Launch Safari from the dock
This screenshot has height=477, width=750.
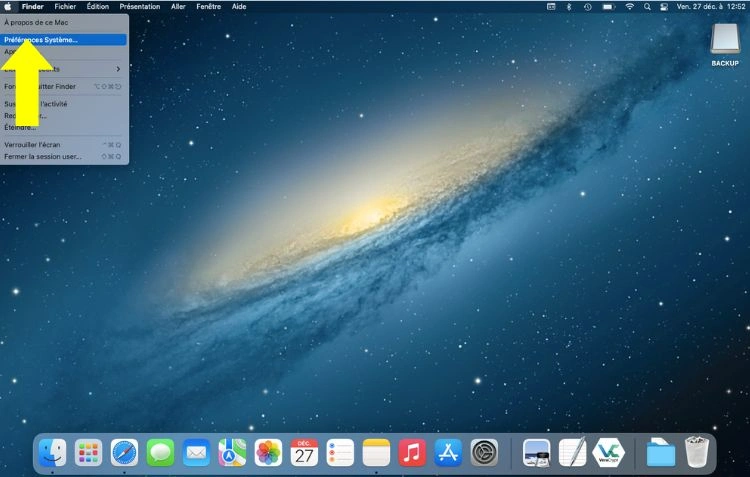125,453
